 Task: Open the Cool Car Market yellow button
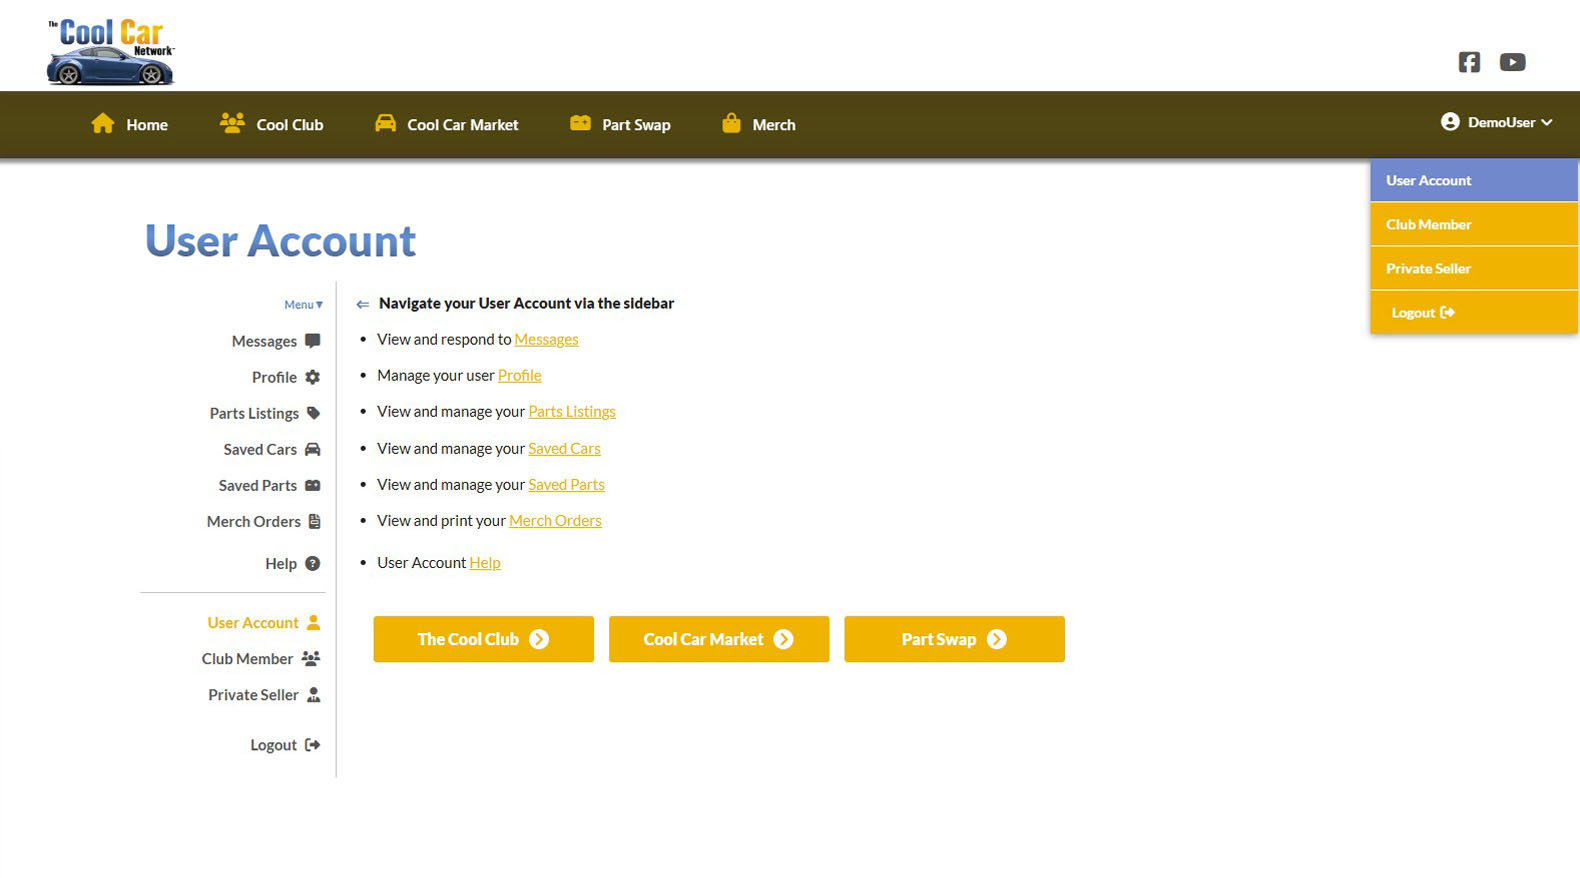(x=719, y=639)
